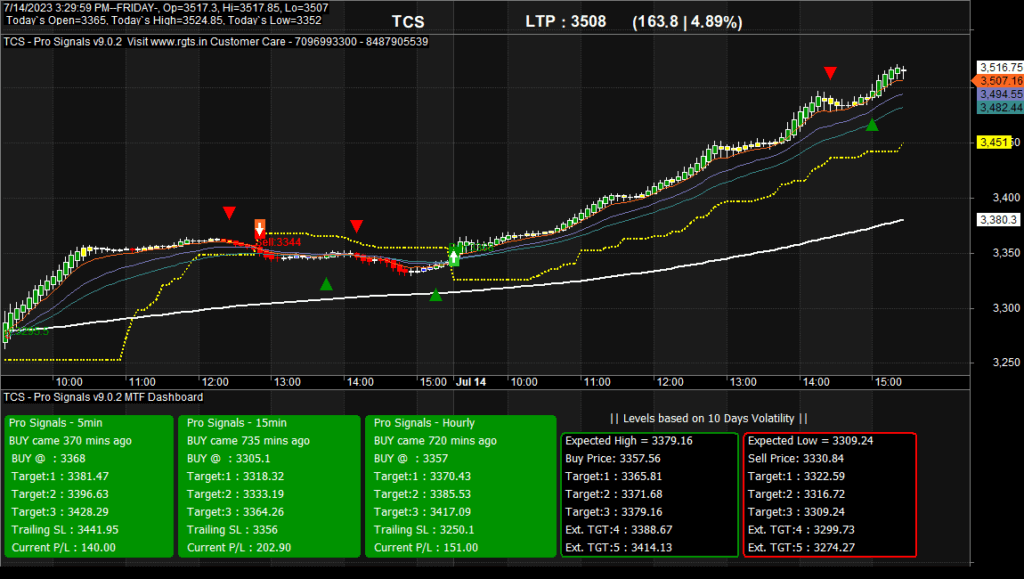This screenshot has width=1024, height=579.
Task: Click Current P/L : 151.00
Action: (426, 548)
